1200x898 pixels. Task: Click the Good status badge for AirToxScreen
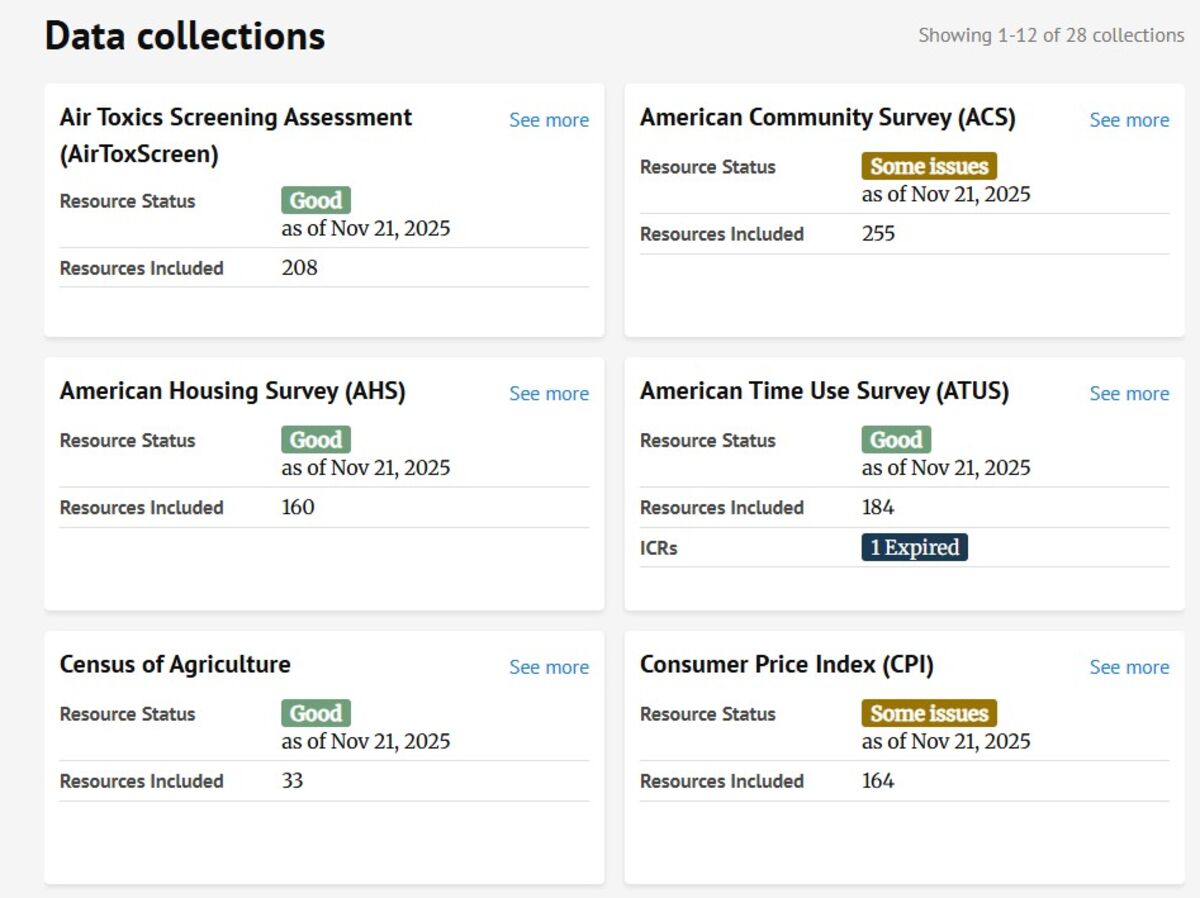point(315,200)
